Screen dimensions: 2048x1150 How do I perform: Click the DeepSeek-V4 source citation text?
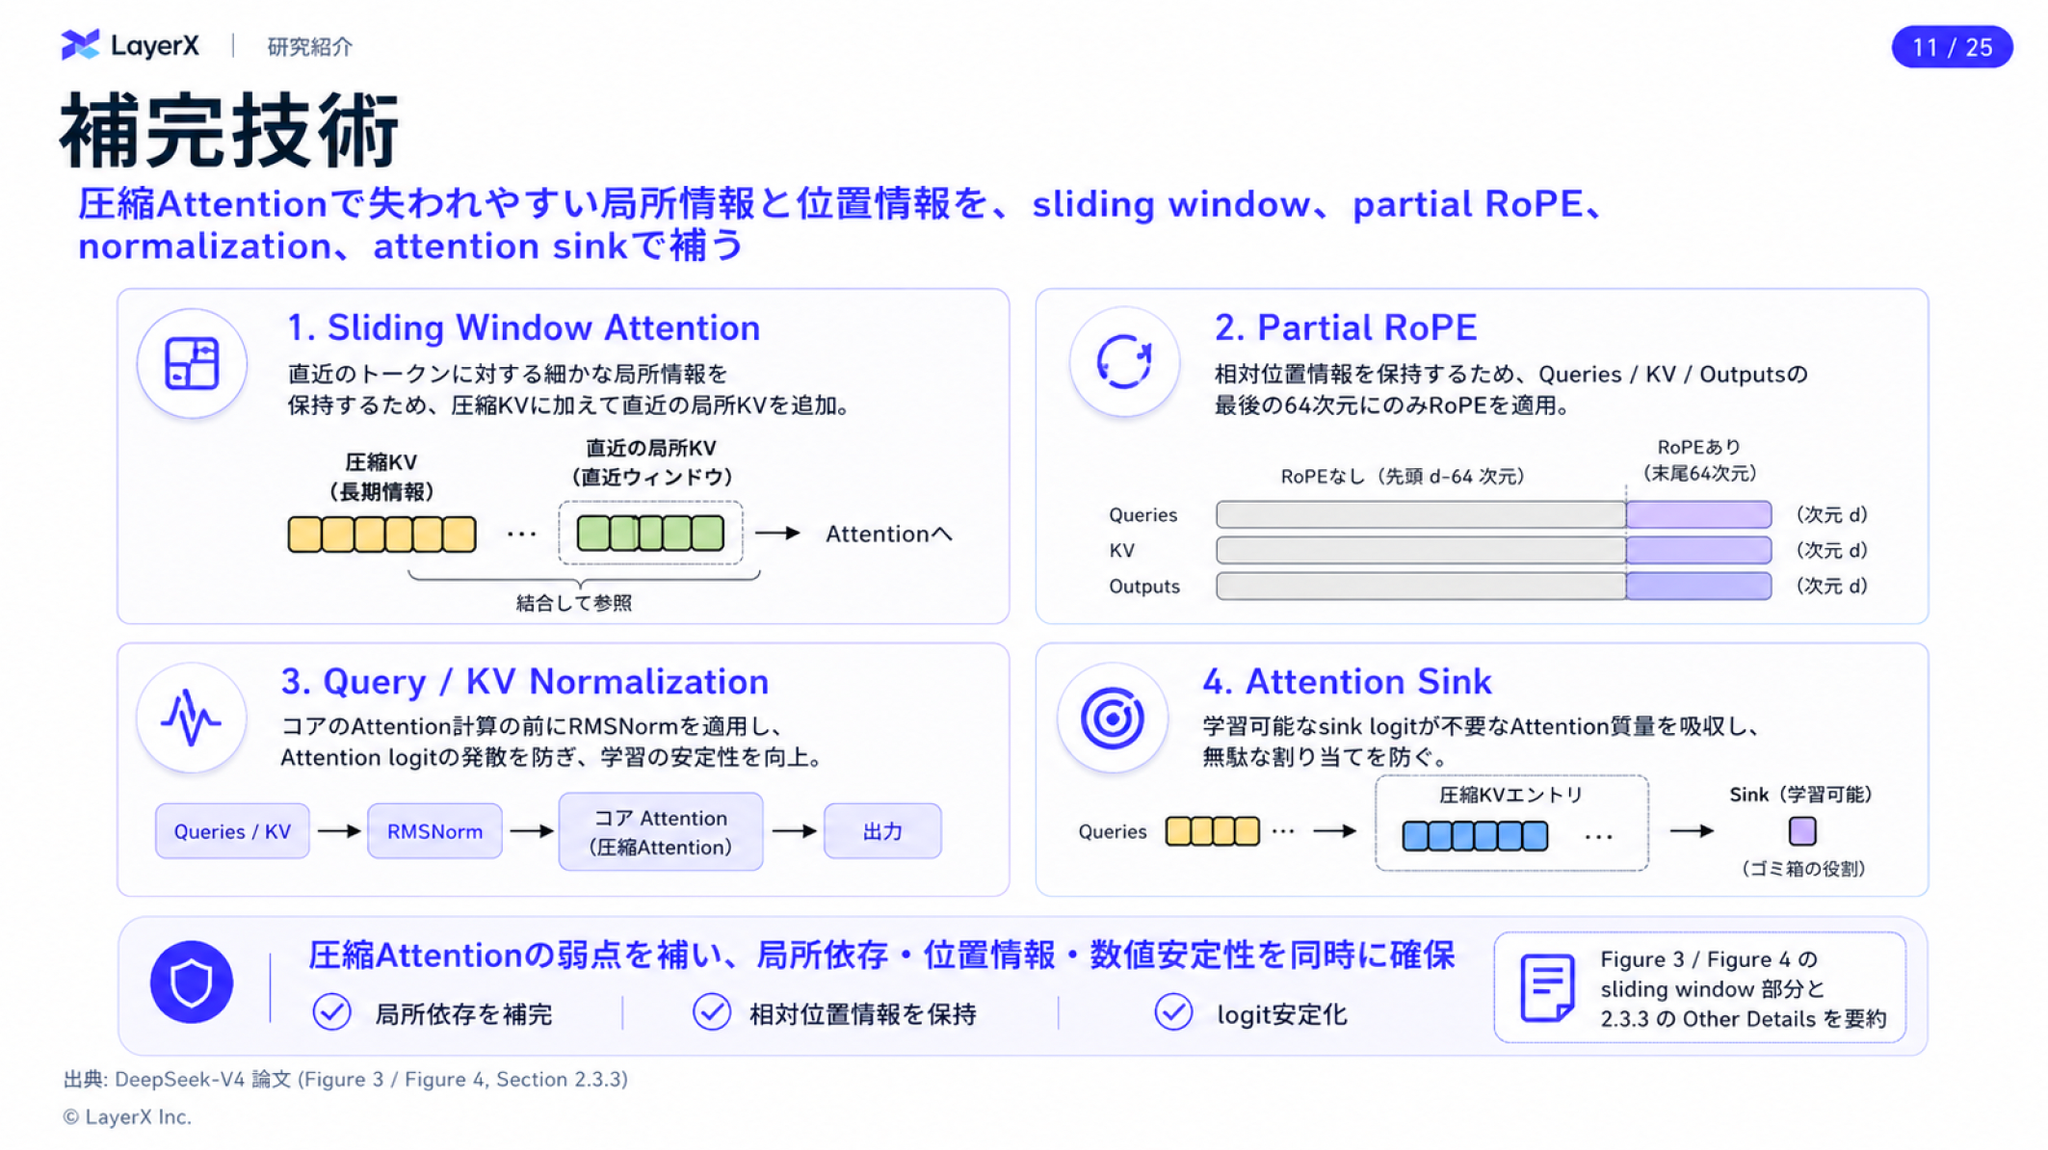[345, 1079]
